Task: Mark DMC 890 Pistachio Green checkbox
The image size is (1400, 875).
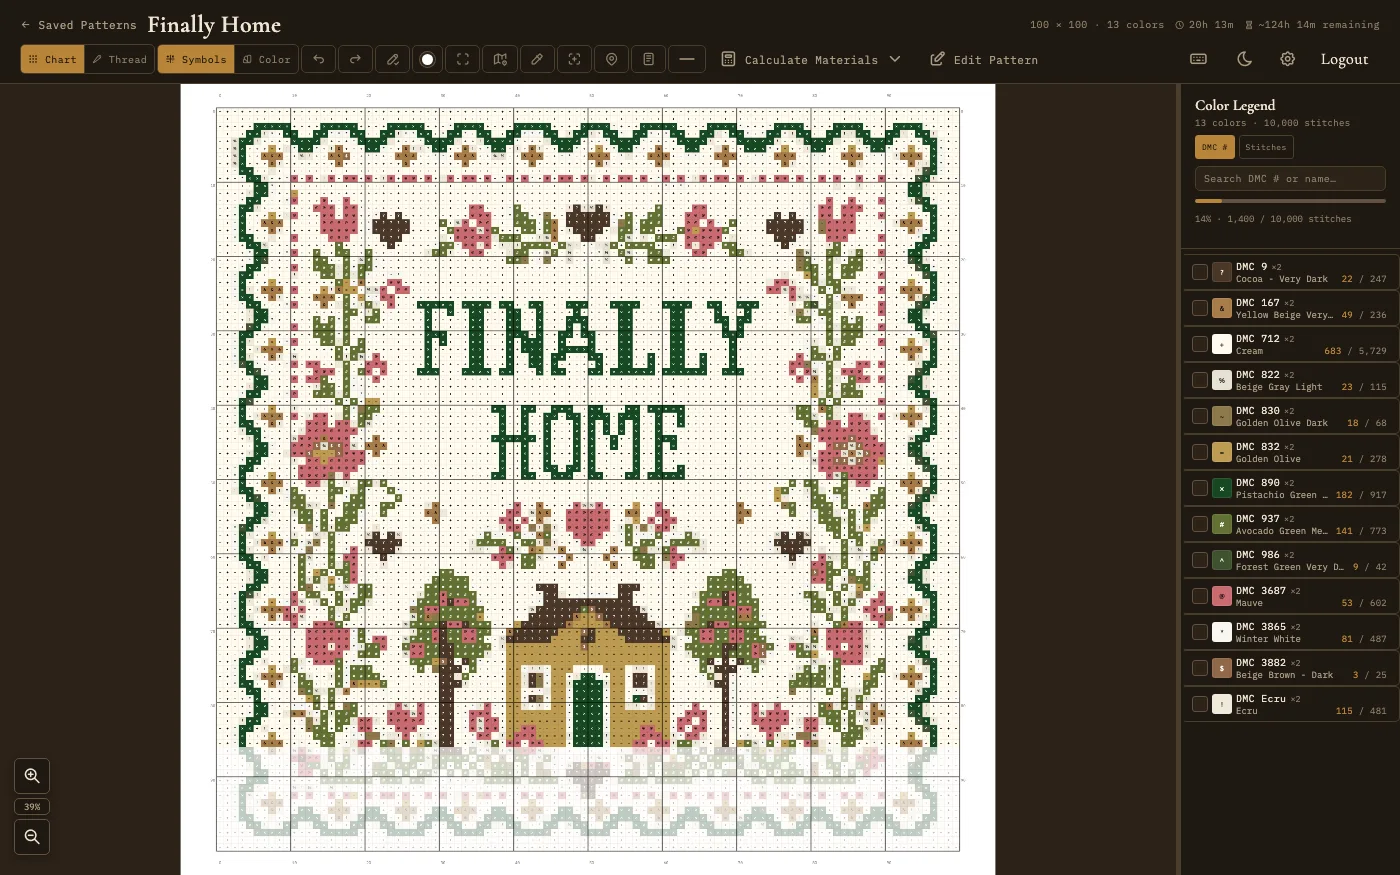Action: pyautogui.click(x=1200, y=488)
